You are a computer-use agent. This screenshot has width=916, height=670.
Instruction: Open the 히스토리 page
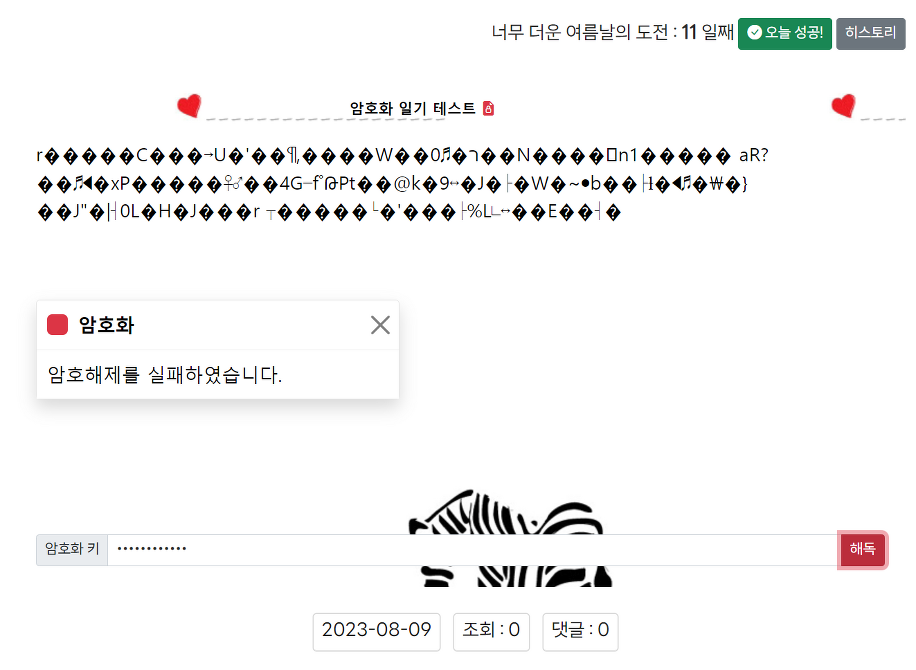[870, 33]
